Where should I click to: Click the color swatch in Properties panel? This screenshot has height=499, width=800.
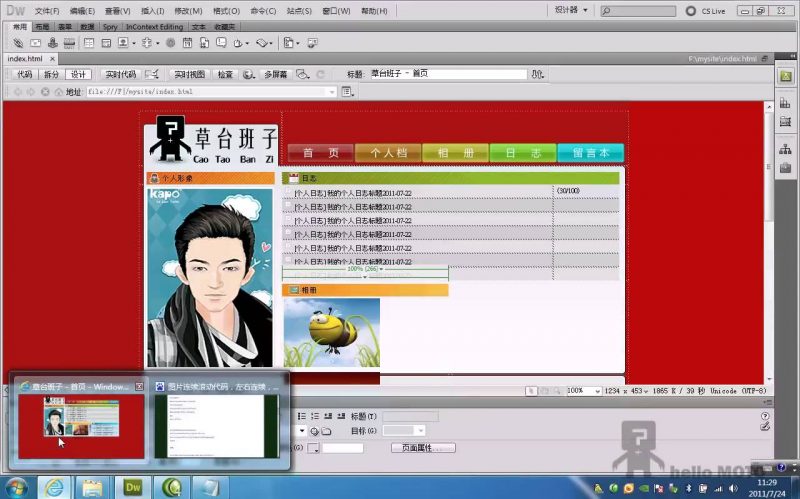(314, 448)
